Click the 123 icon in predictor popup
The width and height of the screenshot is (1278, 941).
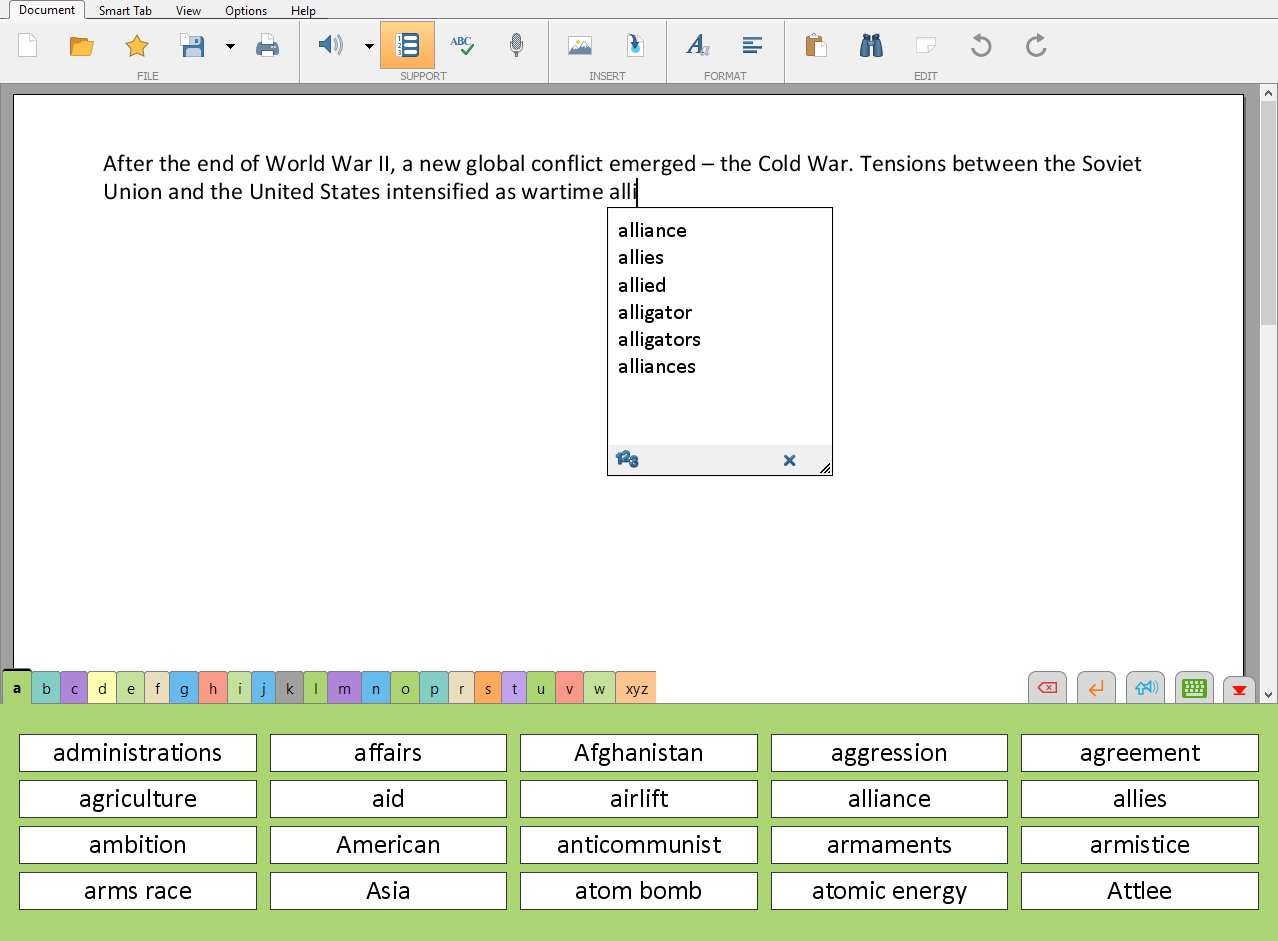(627, 459)
